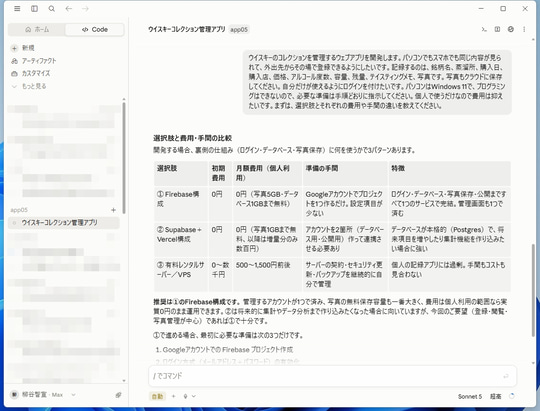This screenshot has height=411, width=540.
Task: Open the preview pane icon in header
Action: tap(497, 29)
